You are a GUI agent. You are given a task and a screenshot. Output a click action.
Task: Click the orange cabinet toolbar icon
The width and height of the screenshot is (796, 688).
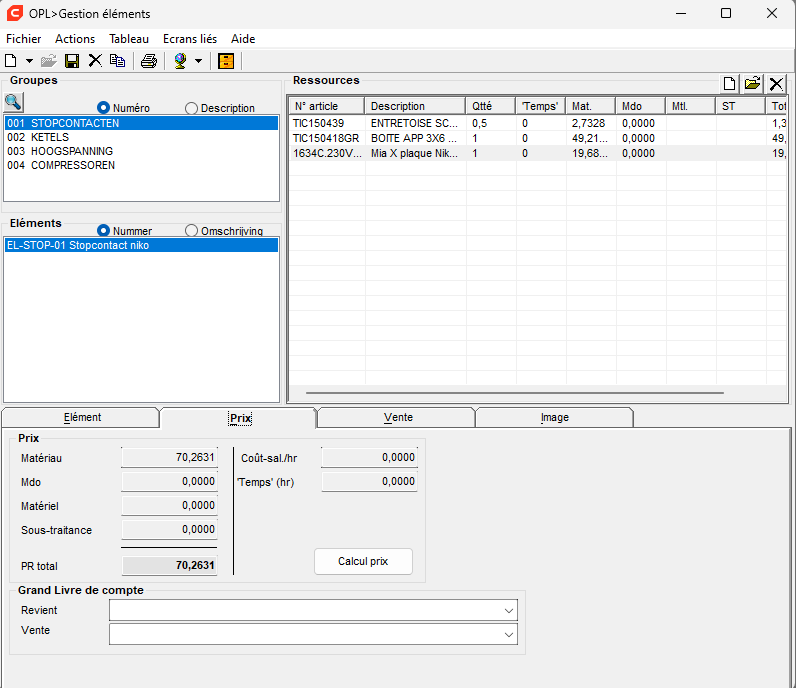[x=226, y=61]
